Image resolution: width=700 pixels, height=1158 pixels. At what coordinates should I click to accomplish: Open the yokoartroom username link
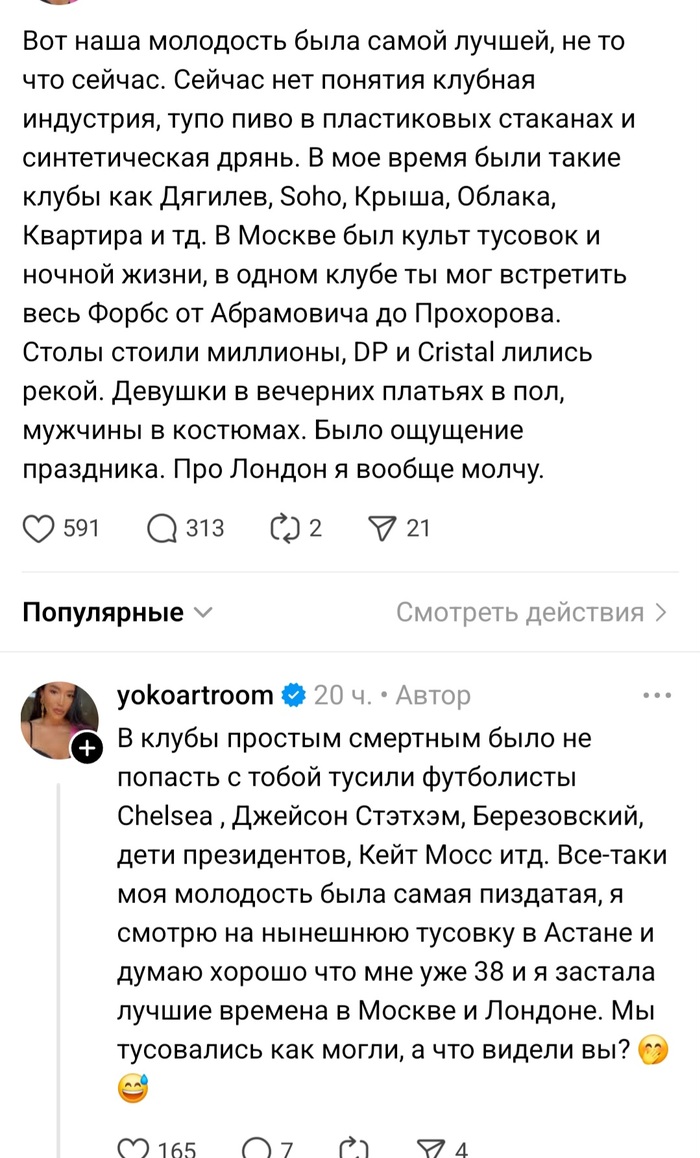point(195,695)
